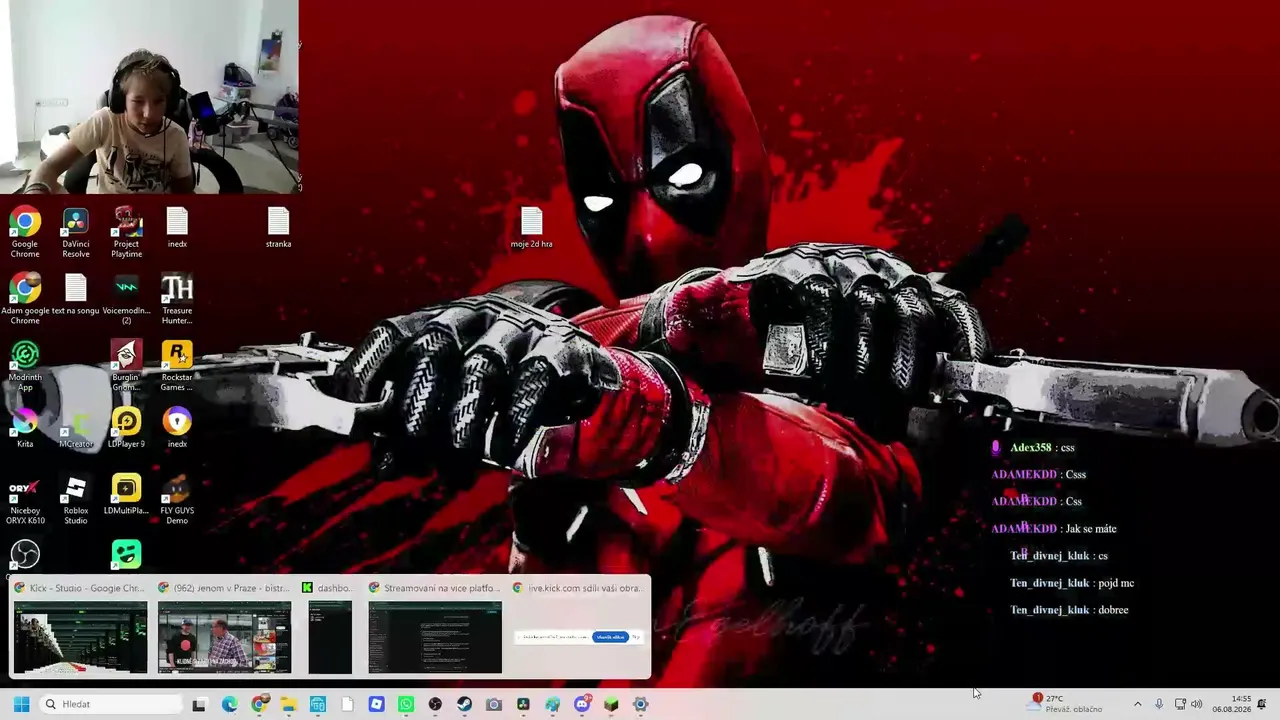
Task: Launch DaVinci Resolve from the desktop
Action: click(x=76, y=232)
